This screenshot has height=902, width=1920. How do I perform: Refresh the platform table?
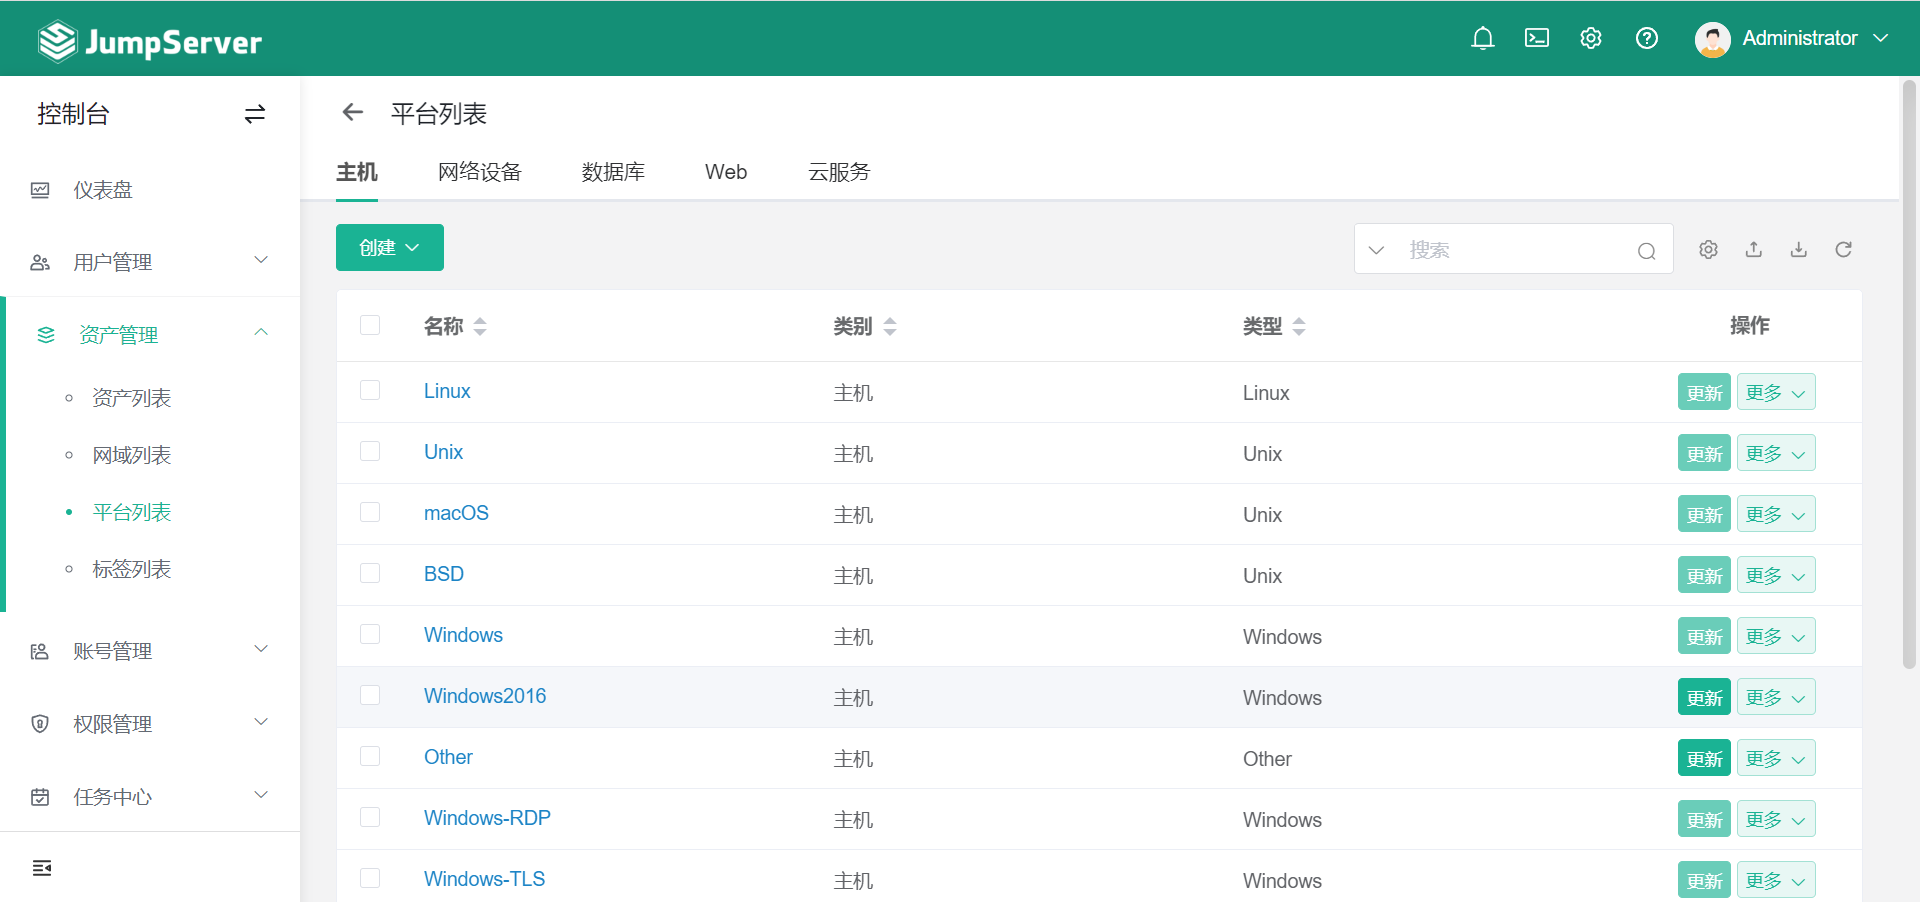click(1843, 249)
